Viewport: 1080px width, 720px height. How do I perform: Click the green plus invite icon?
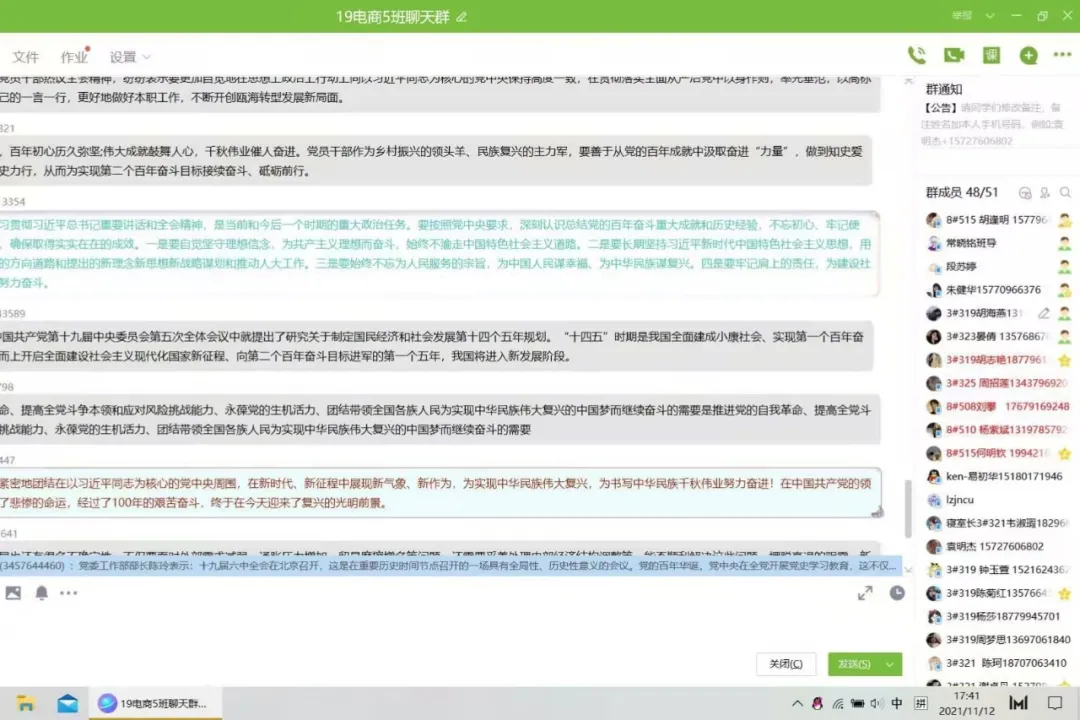(x=1028, y=56)
